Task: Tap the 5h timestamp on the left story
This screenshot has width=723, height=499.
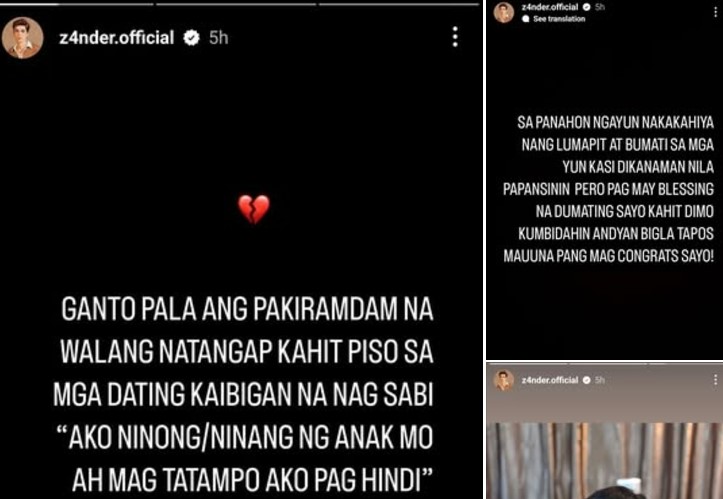Action: [219, 38]
